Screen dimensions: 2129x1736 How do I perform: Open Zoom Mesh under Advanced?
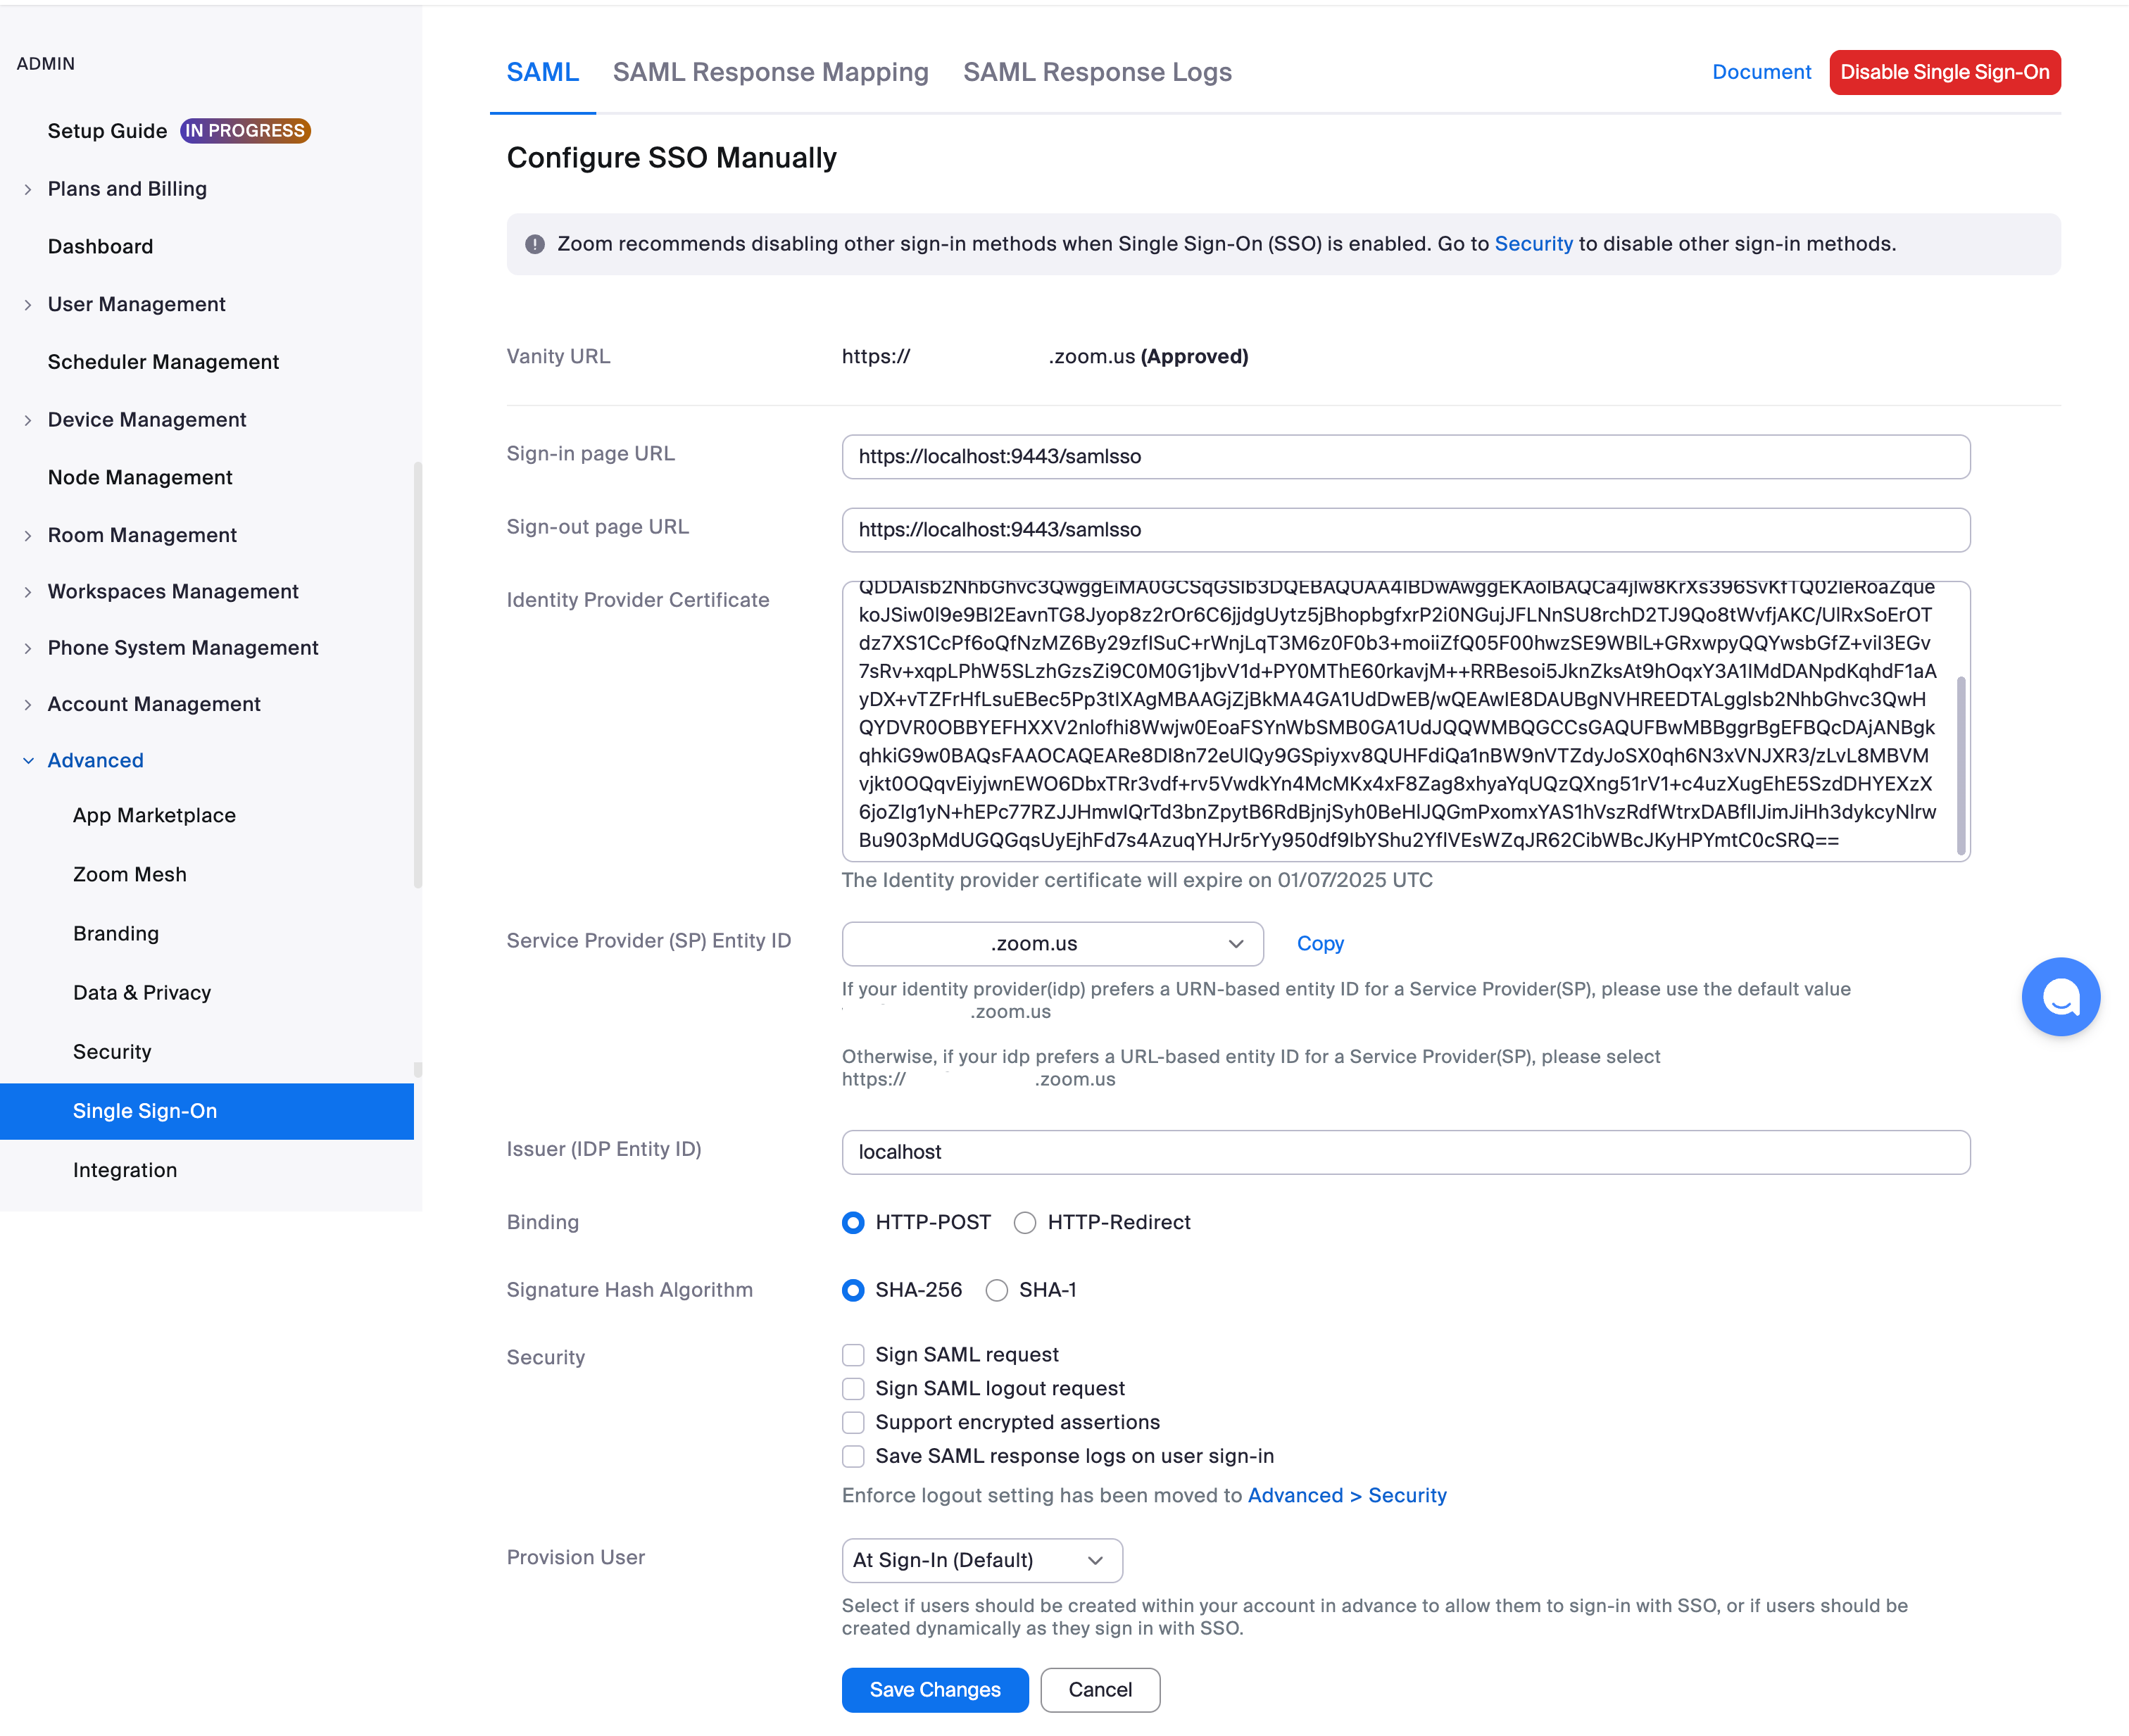click(x=130, y=875)
